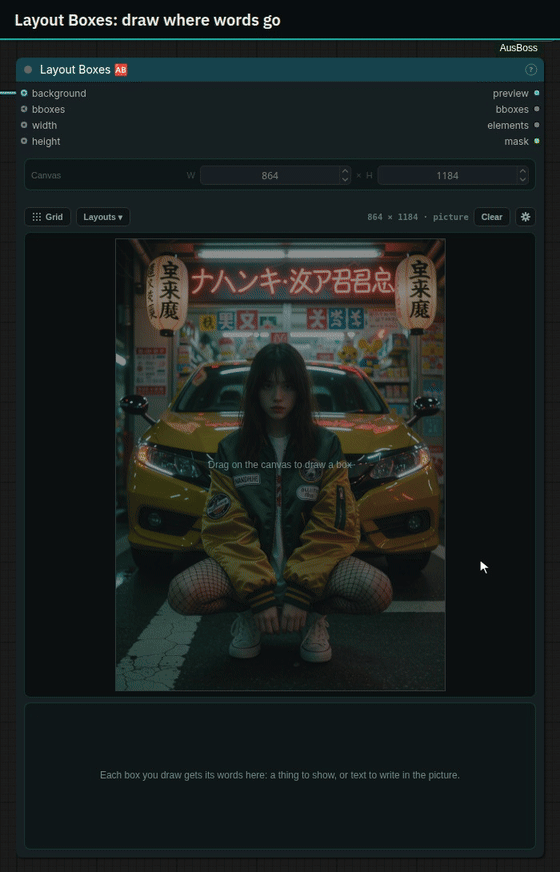
Task: Open the gear settings button
Action: coord(526,217)
